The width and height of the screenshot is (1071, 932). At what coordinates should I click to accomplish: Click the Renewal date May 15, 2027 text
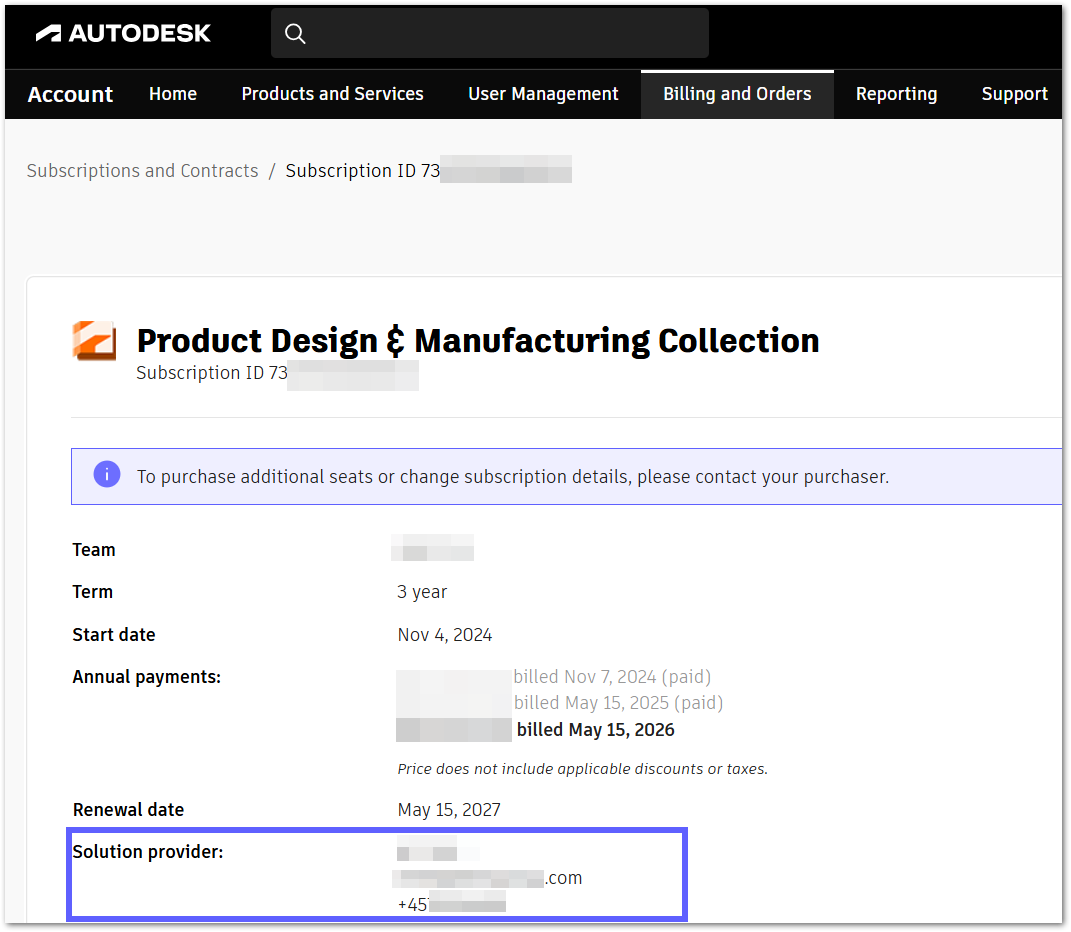pos(449,809)
